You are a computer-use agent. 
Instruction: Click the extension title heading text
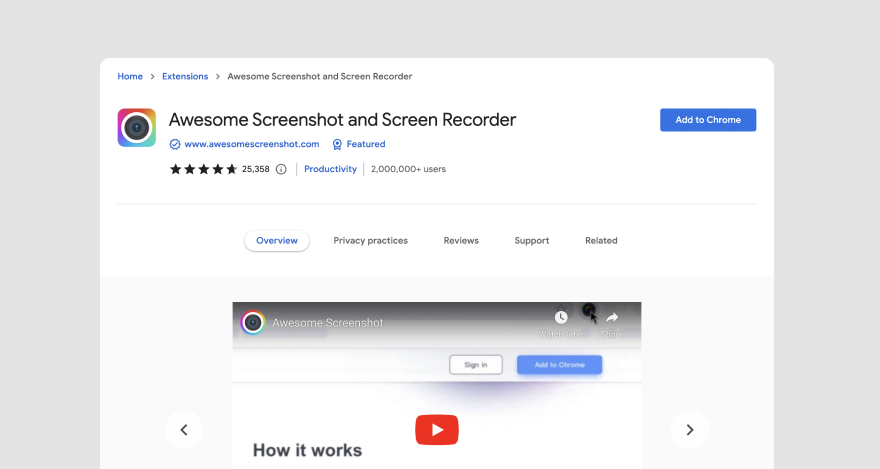[342, 119]
